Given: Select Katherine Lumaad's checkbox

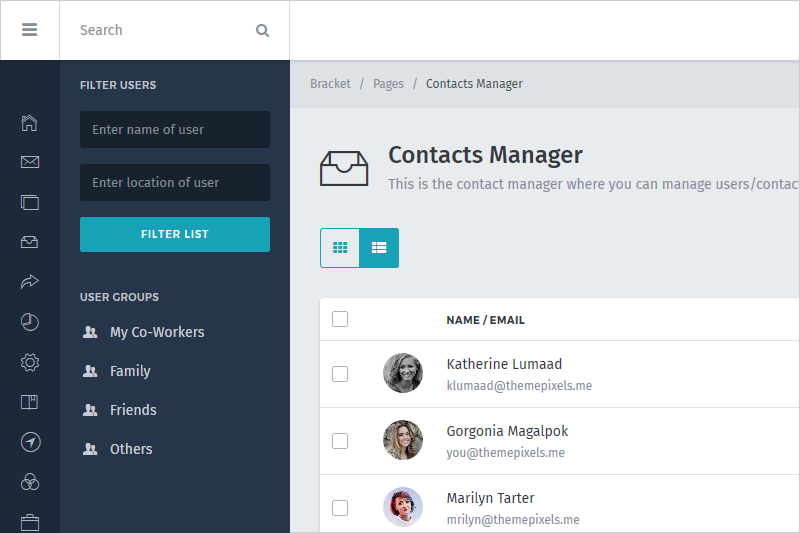Looking at the screenshot, I should coord(340,374).
